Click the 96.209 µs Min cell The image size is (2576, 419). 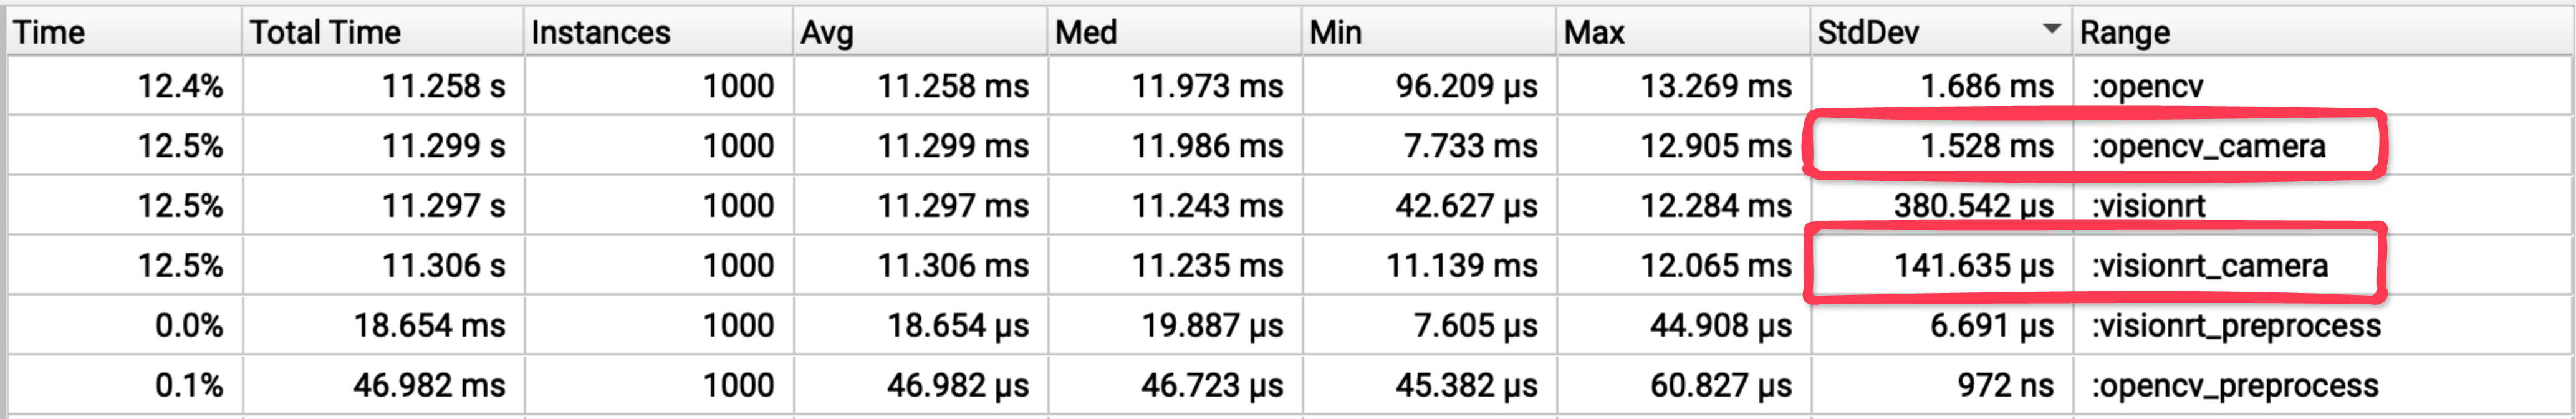click(1466, 86)
